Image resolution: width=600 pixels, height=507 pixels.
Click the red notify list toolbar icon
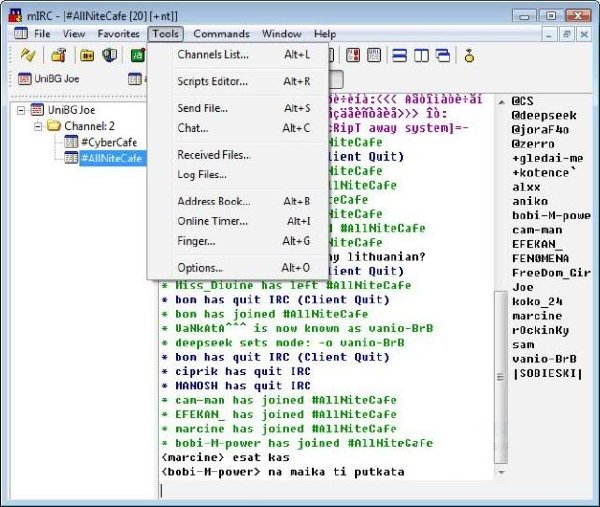(x=353, y=55)
